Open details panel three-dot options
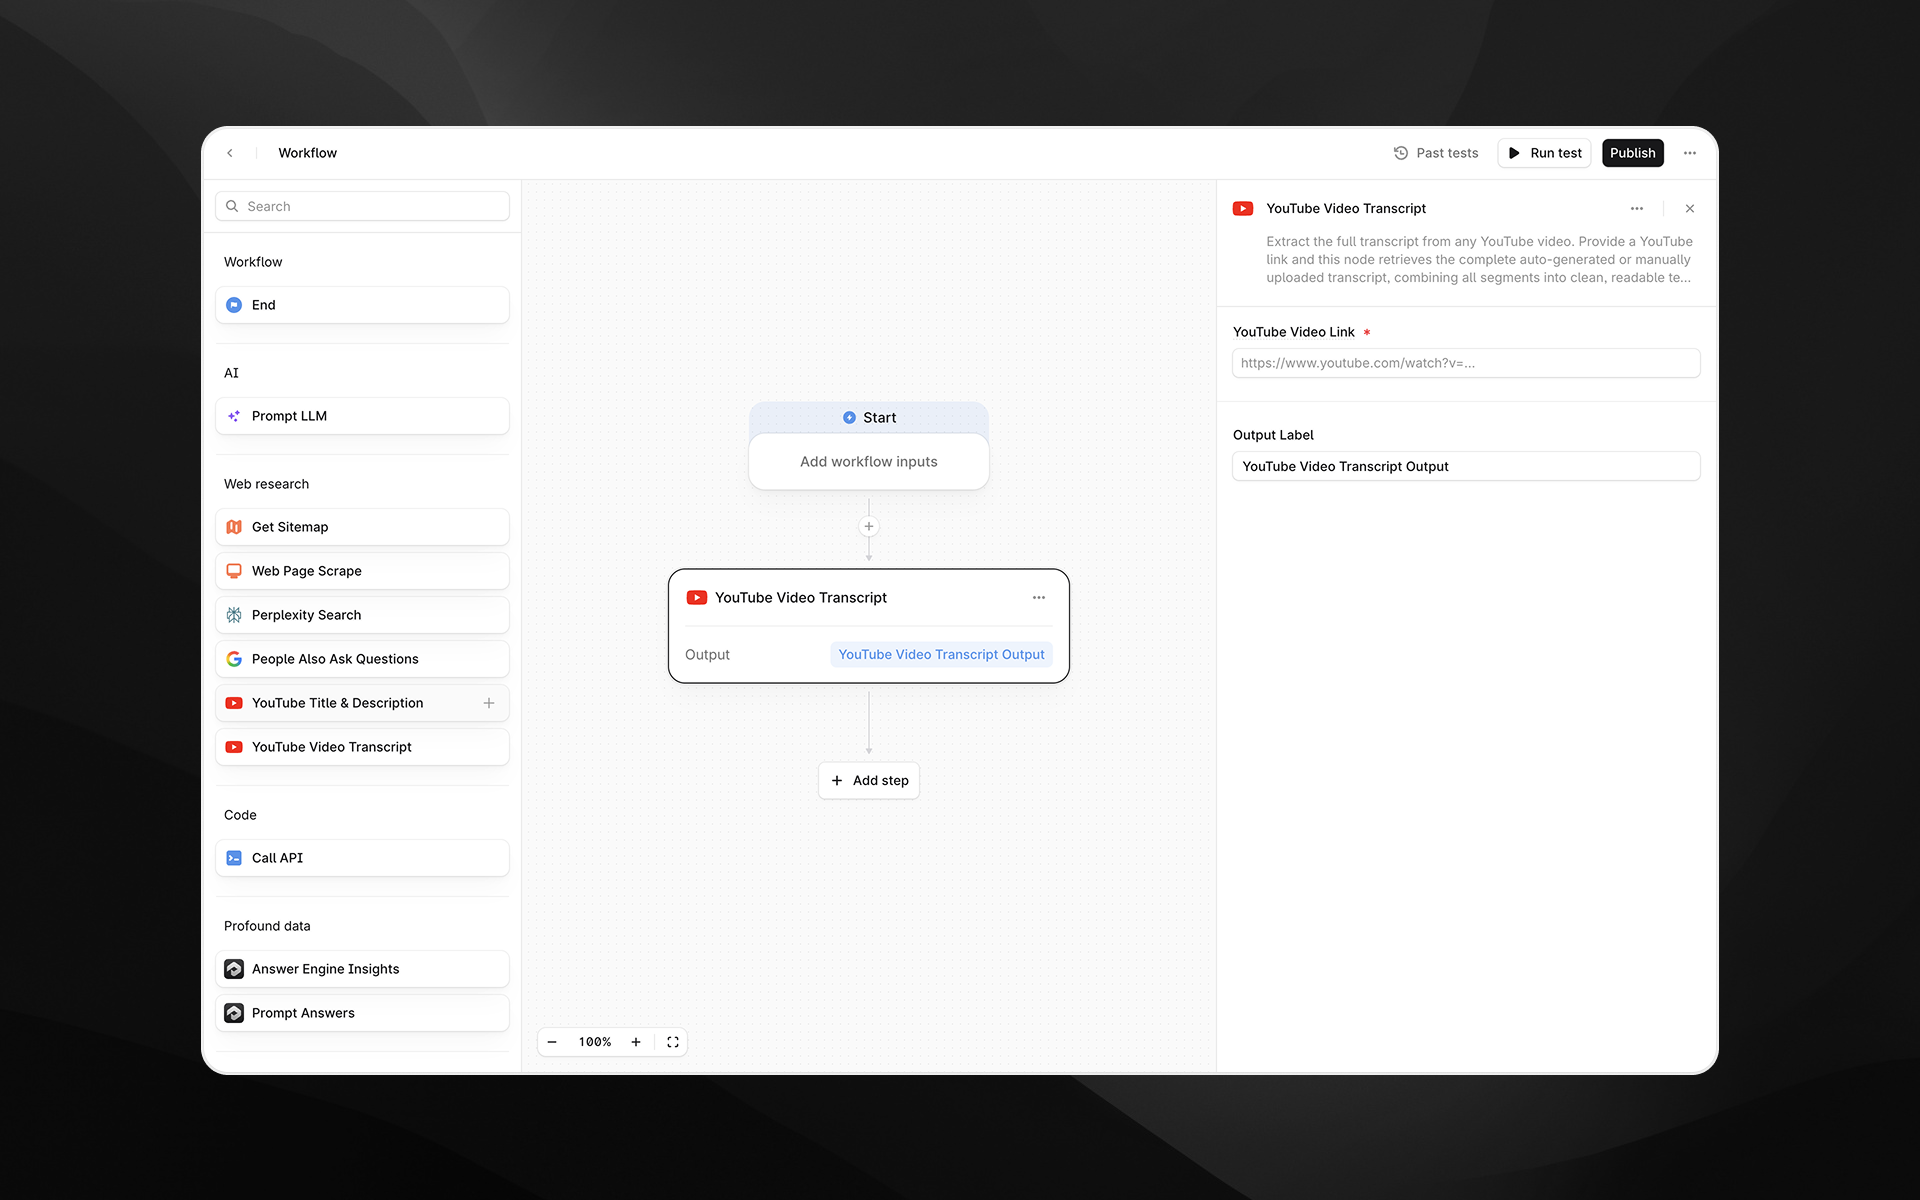 pos(1637,208)
